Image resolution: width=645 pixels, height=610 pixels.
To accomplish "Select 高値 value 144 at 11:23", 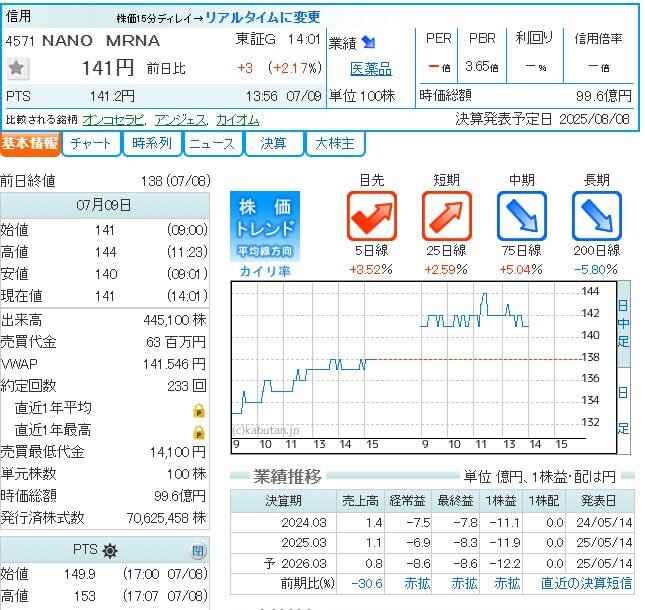I will tap(106, 252).
